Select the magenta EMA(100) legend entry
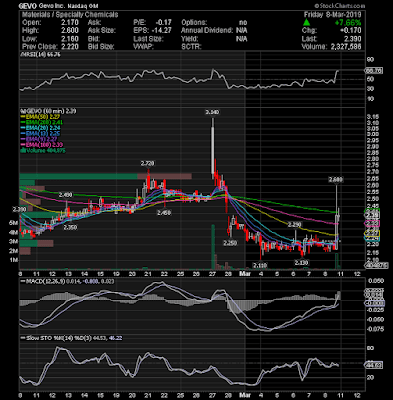 point(42,145)
